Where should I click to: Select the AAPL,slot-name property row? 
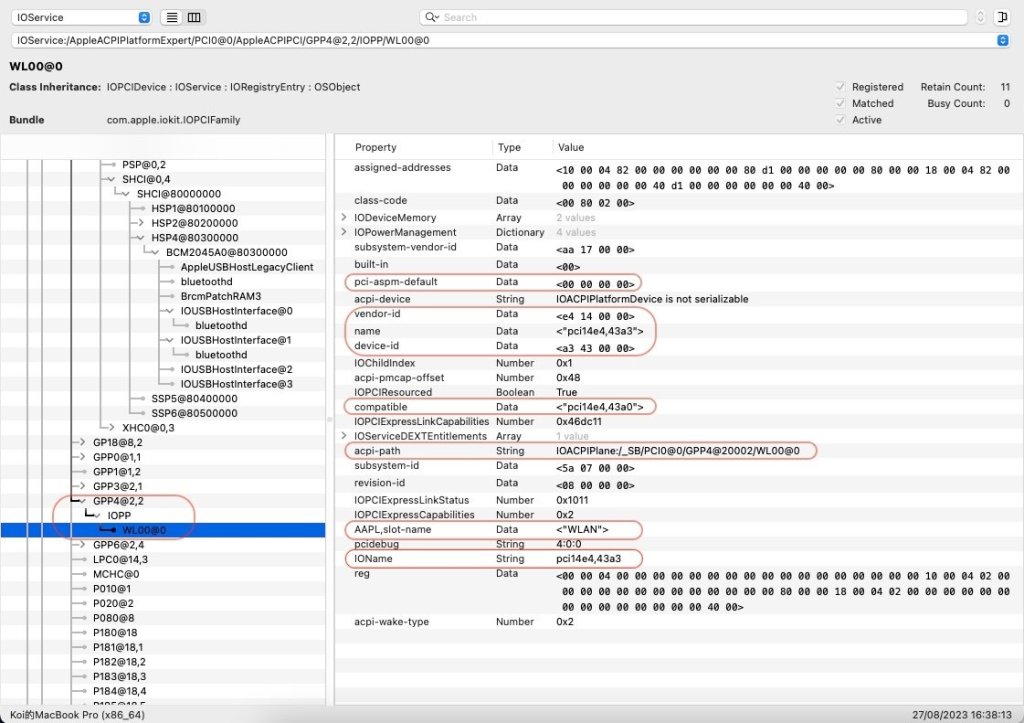click(679, 530)
